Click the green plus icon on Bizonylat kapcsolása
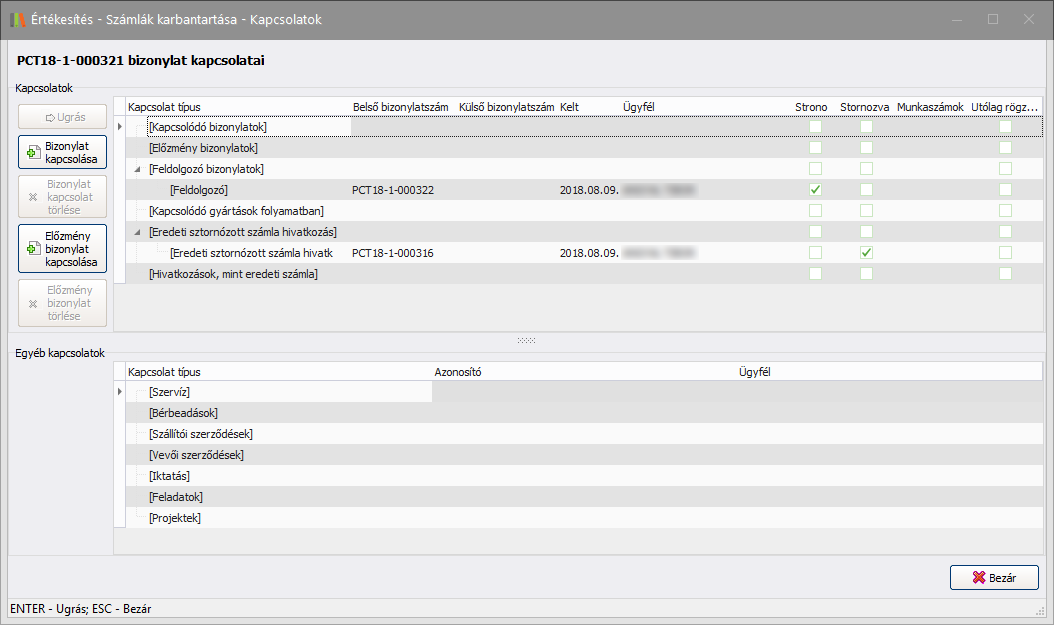The height and width of the screenshot is (625, 1054). point(32,153)
